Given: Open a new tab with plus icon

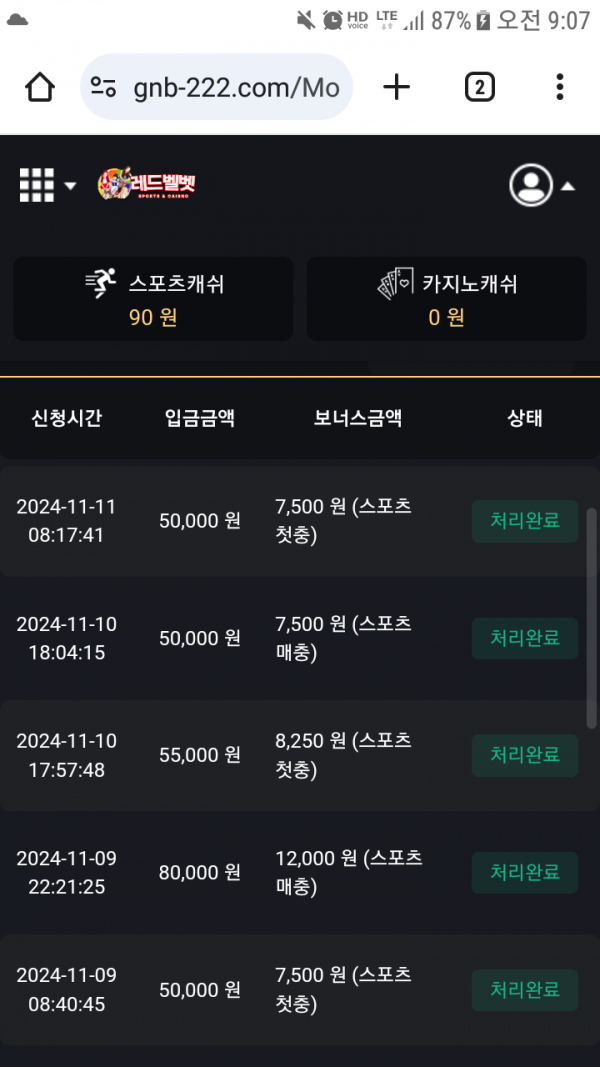Looking at the screenshot, I should [x=397, y=88].
